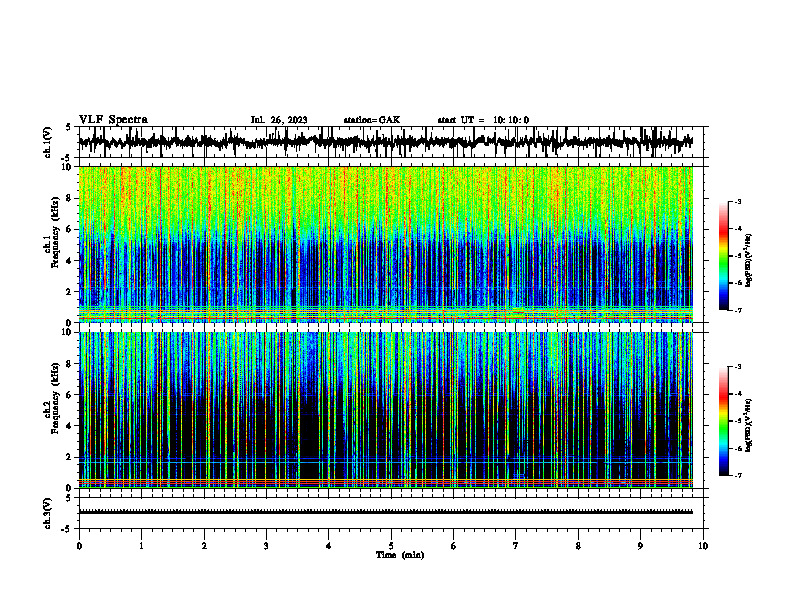Click the ch.3(V) axis label
Viewport: 792px width, 612px height.
coord(48,513)
